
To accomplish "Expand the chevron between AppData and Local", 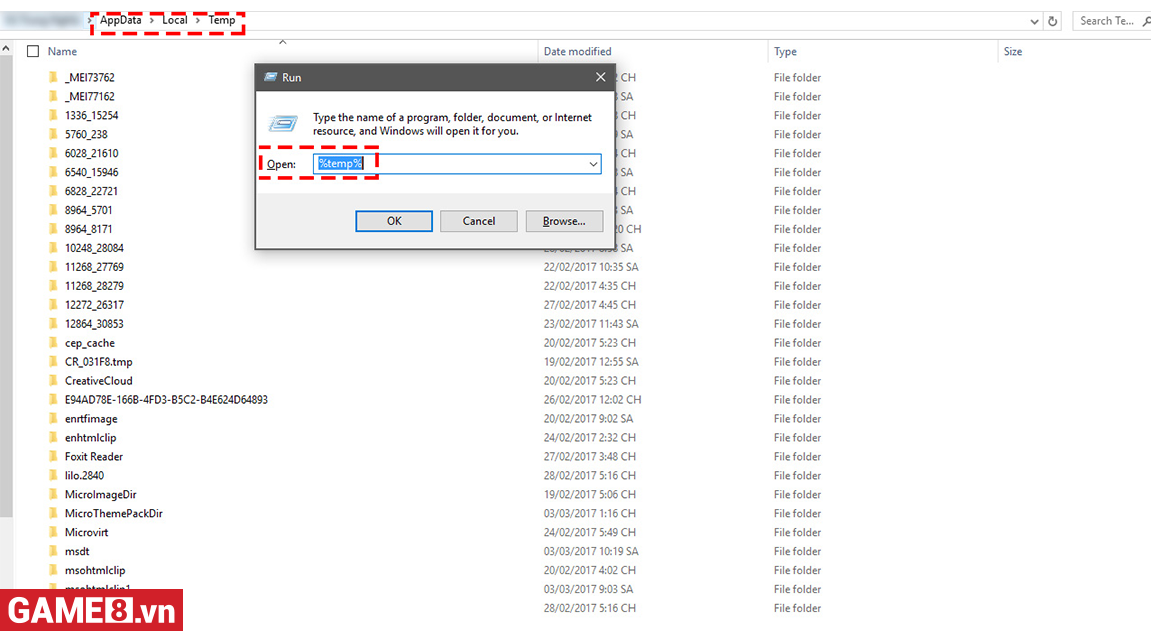I will (x=152, y=21).
